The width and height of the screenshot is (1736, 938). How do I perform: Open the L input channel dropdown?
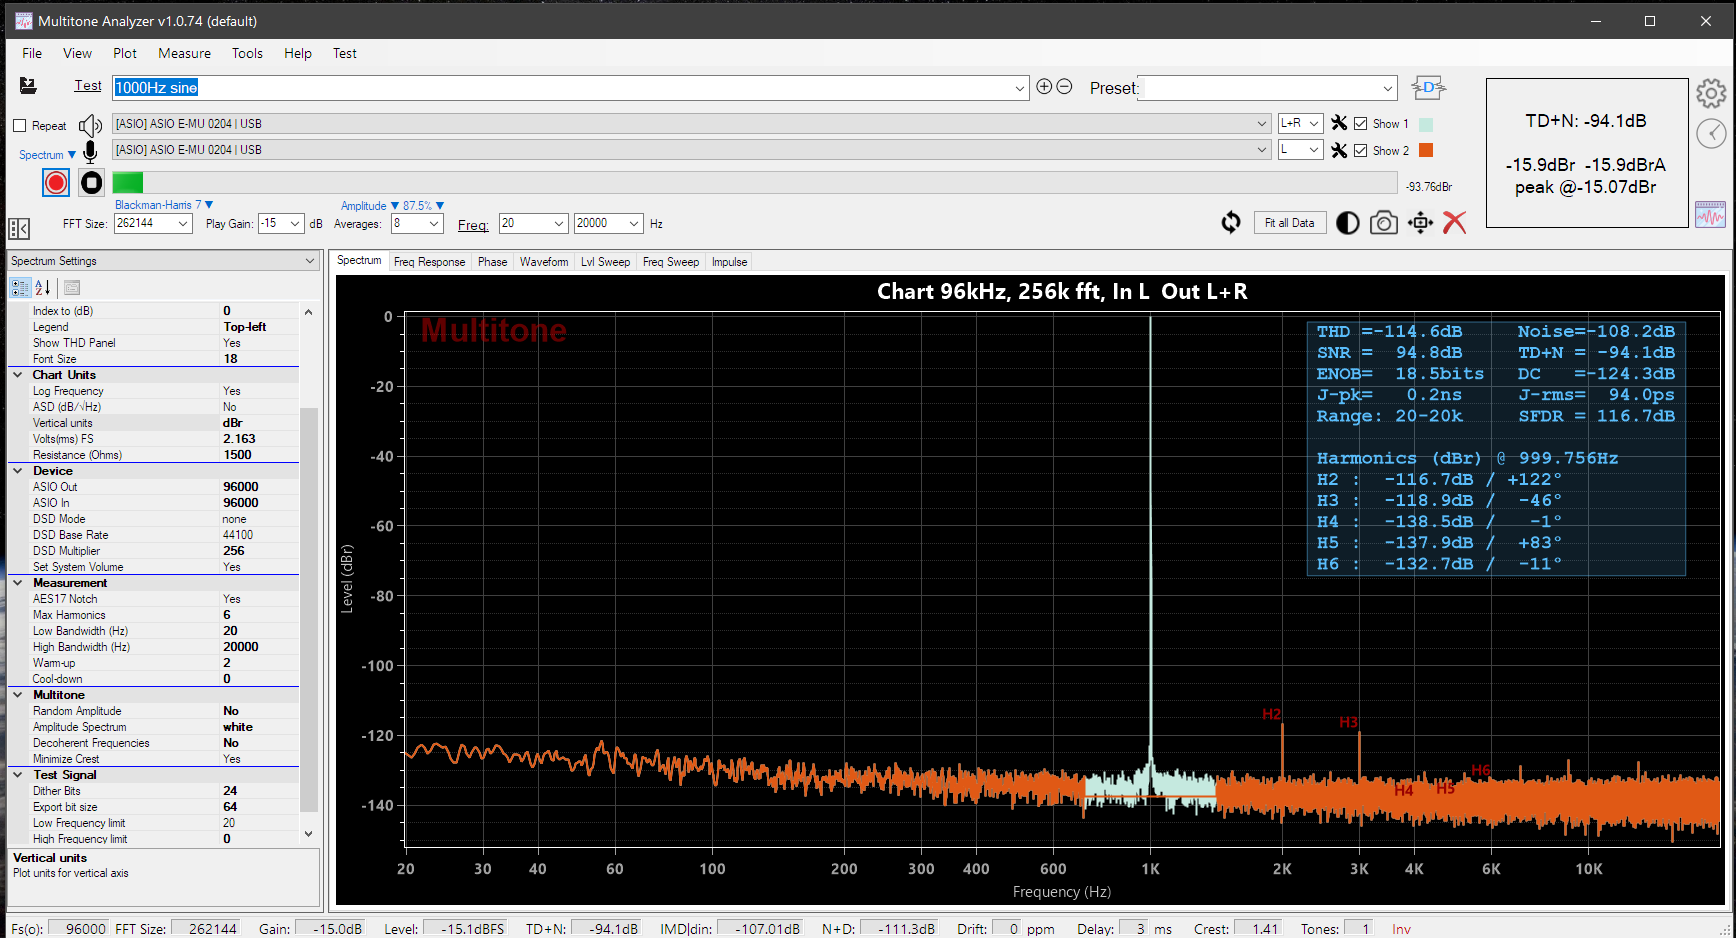1314,150
